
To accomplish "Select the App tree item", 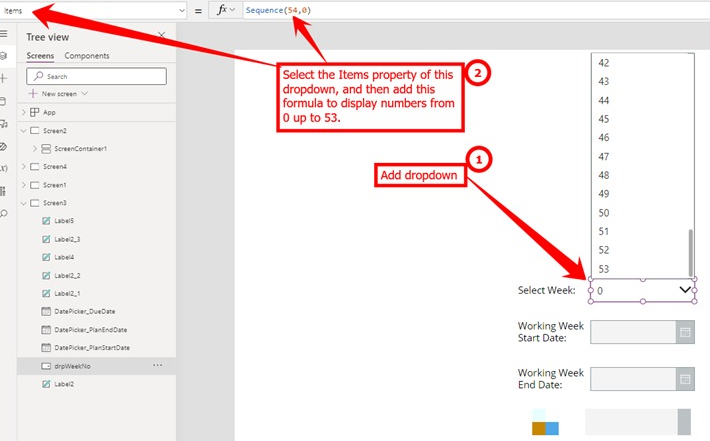I will point(49,112).
